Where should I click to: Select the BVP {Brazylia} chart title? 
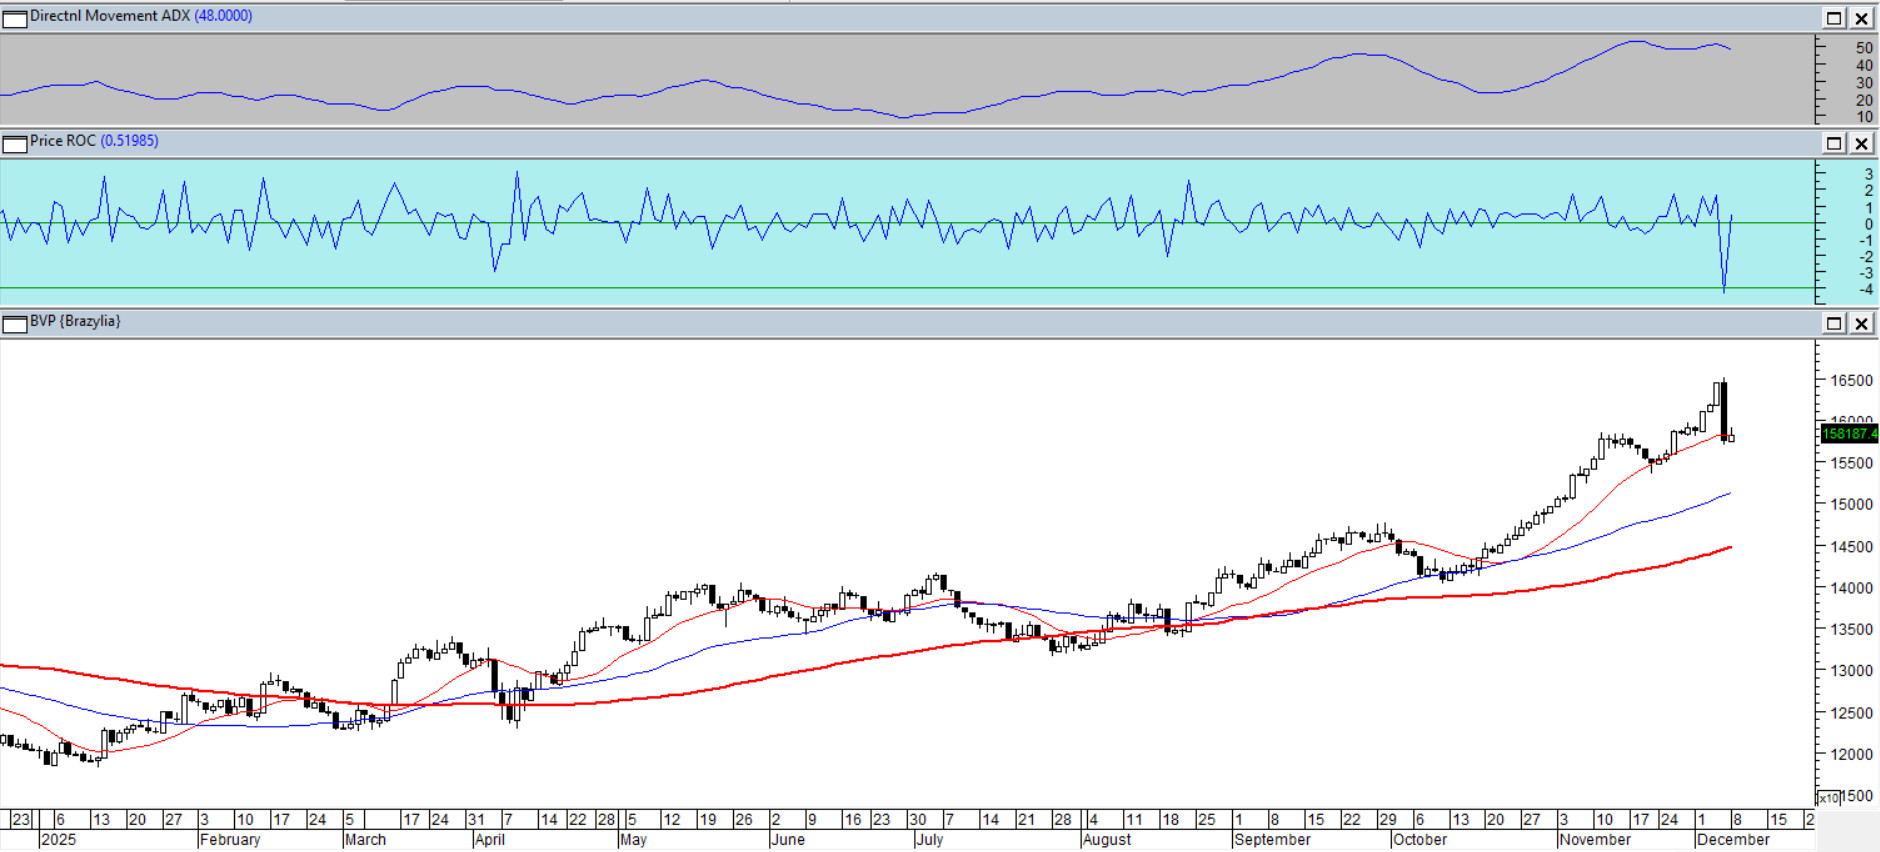(x=75, y=321)
